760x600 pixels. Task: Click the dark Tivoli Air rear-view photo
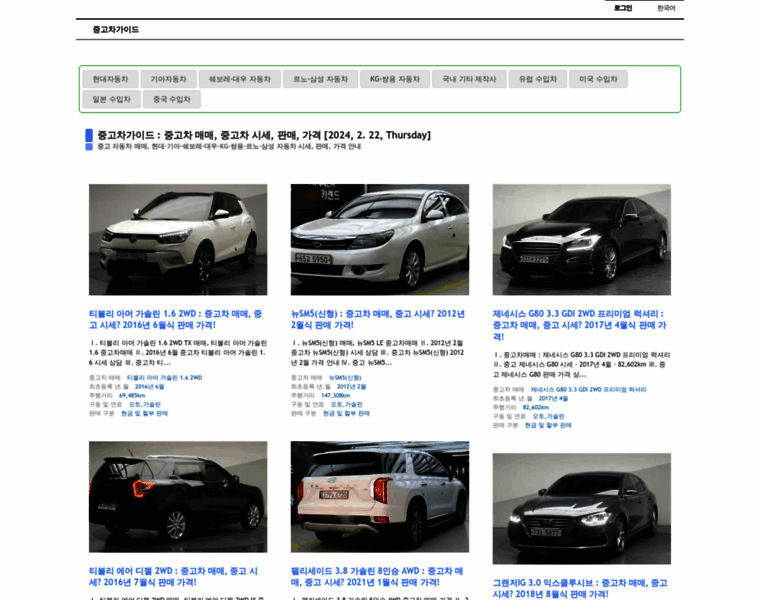point(178,497)
